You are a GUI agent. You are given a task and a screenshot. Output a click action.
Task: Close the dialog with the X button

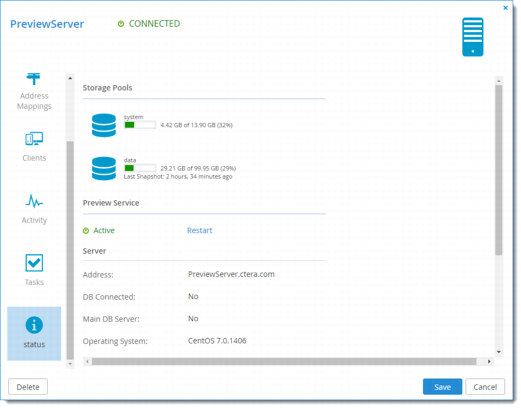click(505, 8)
